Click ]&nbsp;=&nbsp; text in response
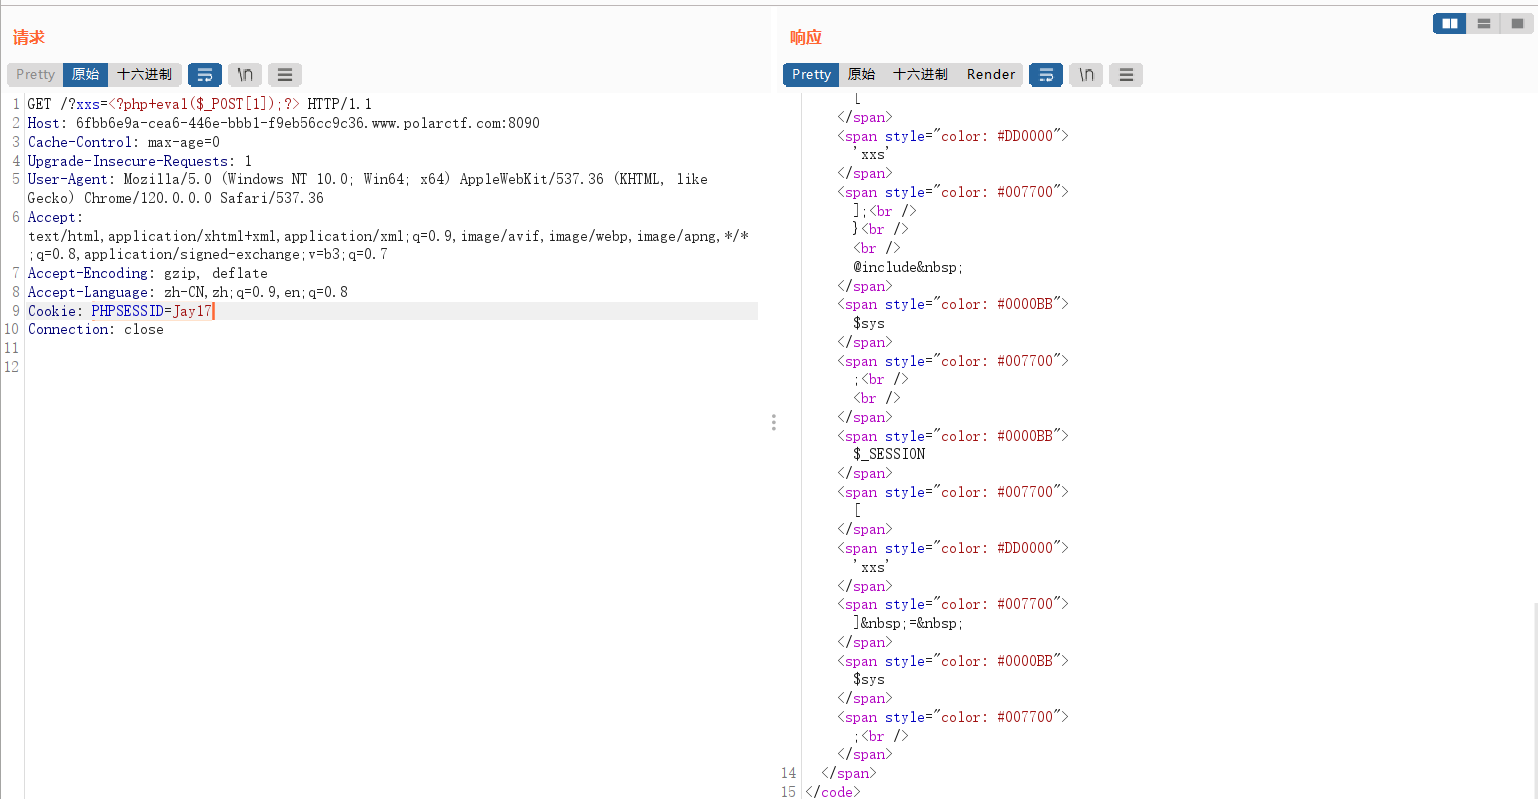Image resolution: width=1538 pixels, height=799 pixels. [x=908, y=623]
